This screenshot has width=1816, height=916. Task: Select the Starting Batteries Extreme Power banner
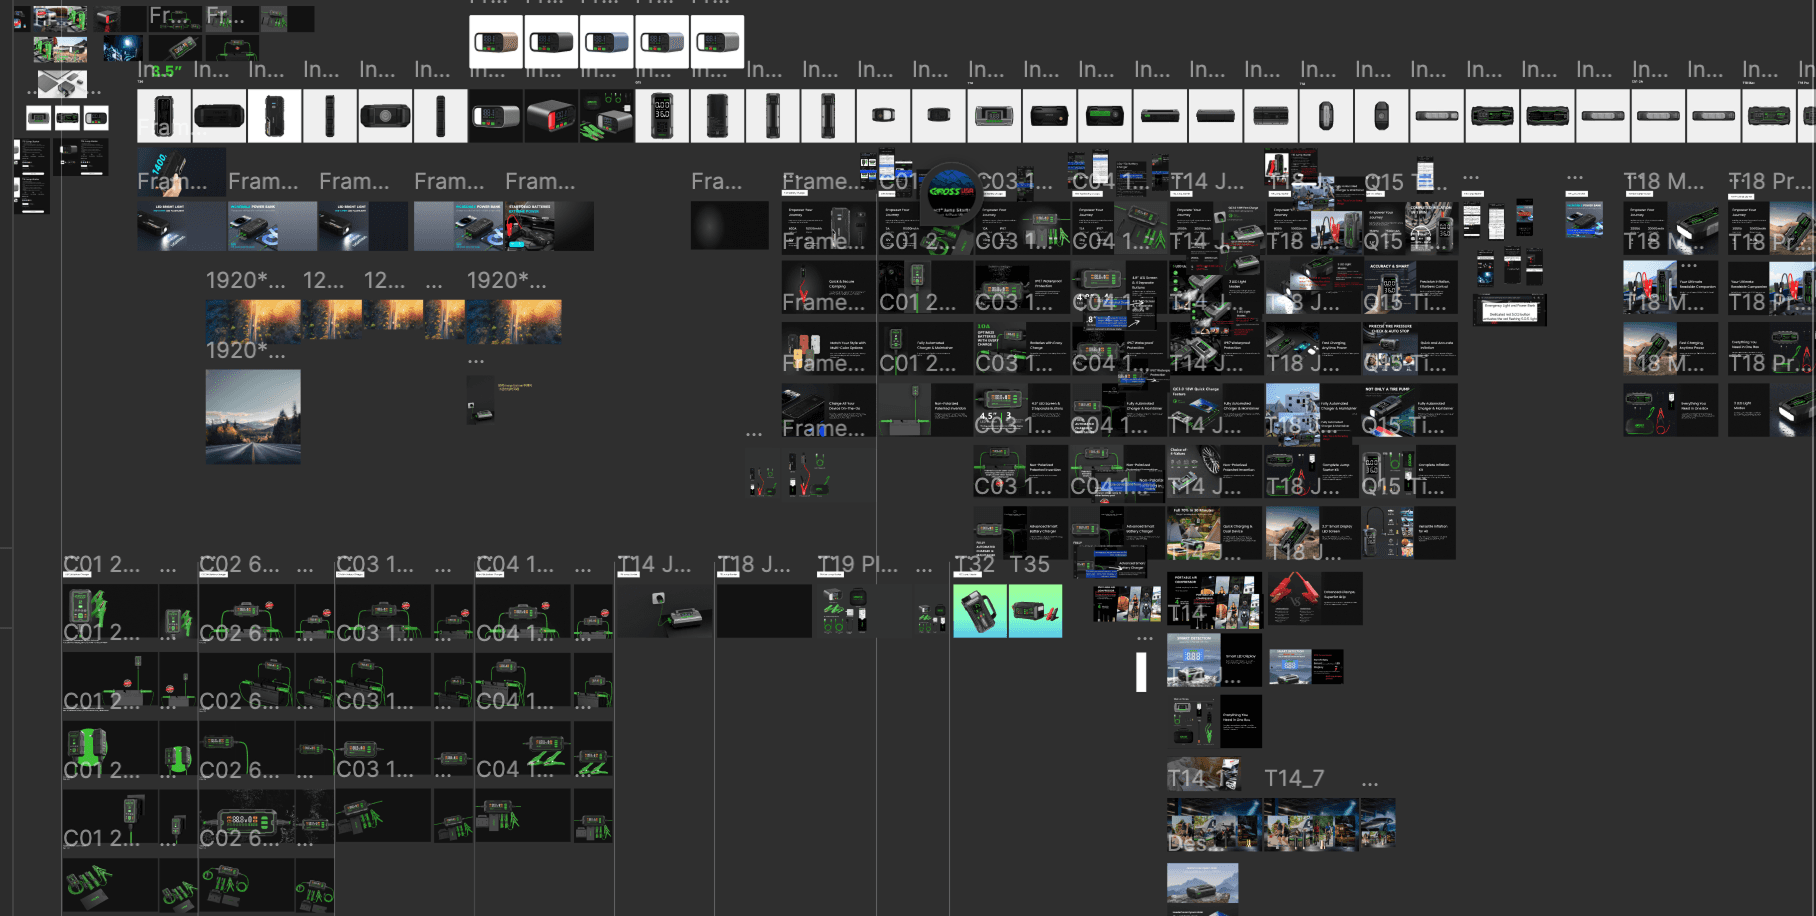[549, 226]
